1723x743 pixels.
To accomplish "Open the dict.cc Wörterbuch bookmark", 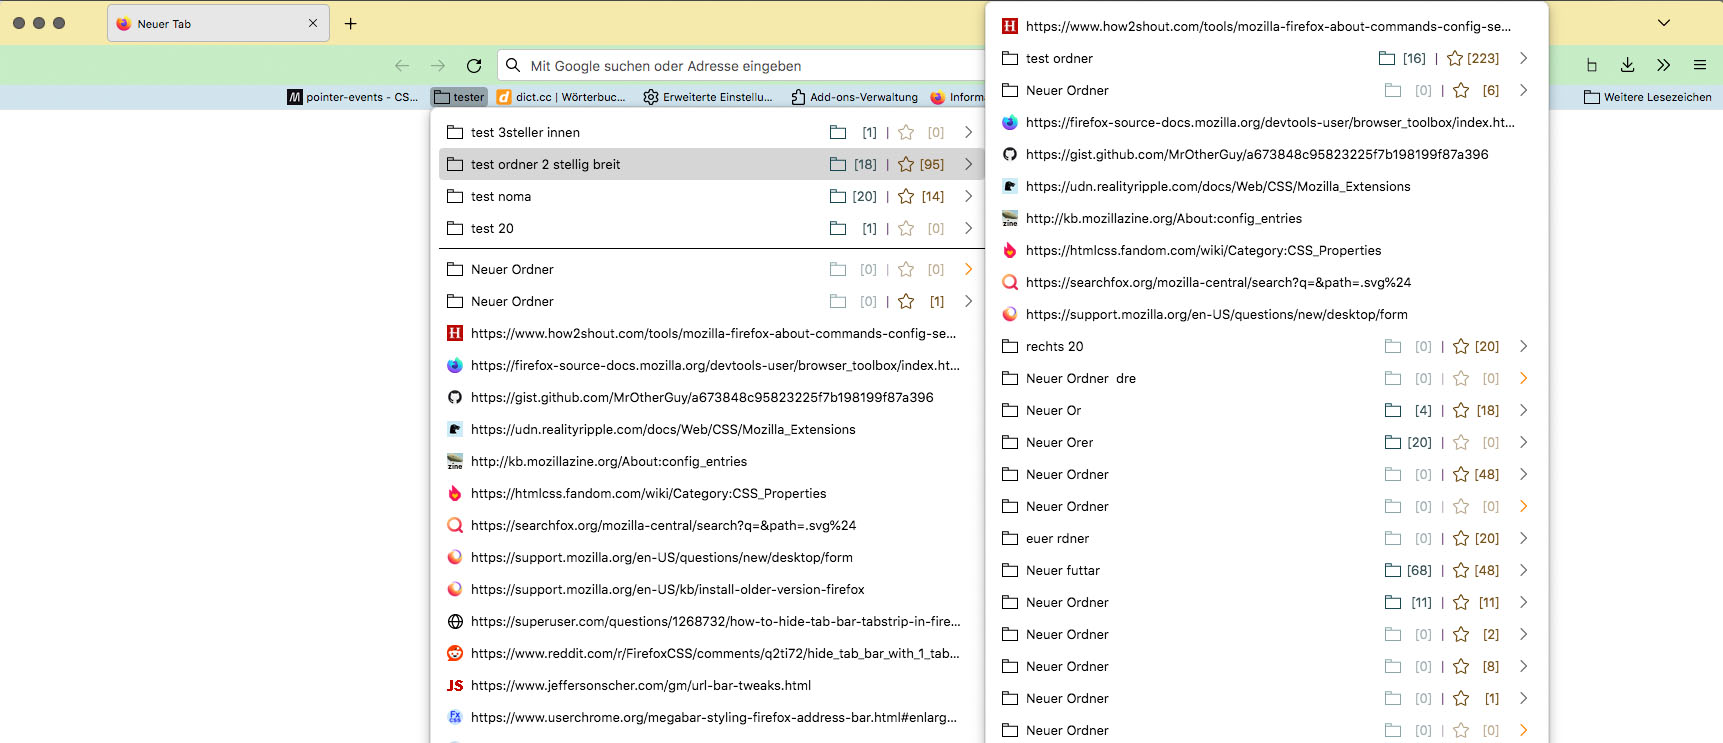I will click(x=561, y=97).
